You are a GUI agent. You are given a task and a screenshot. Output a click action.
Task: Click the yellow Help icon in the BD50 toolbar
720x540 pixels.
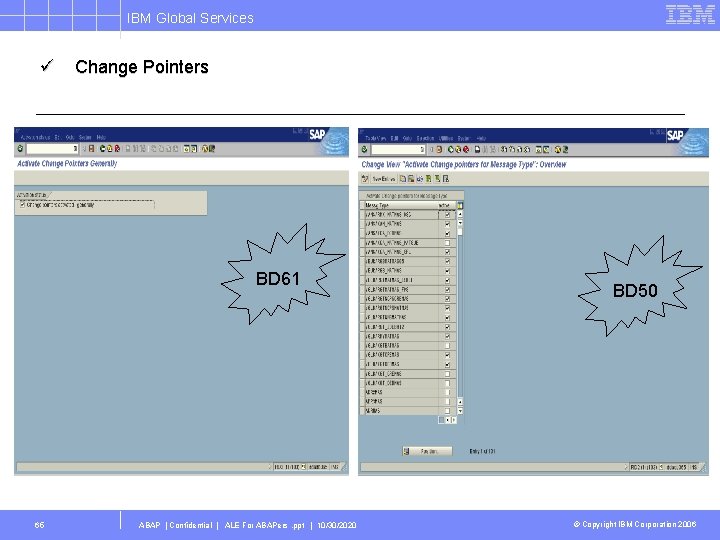coord(557,149)
